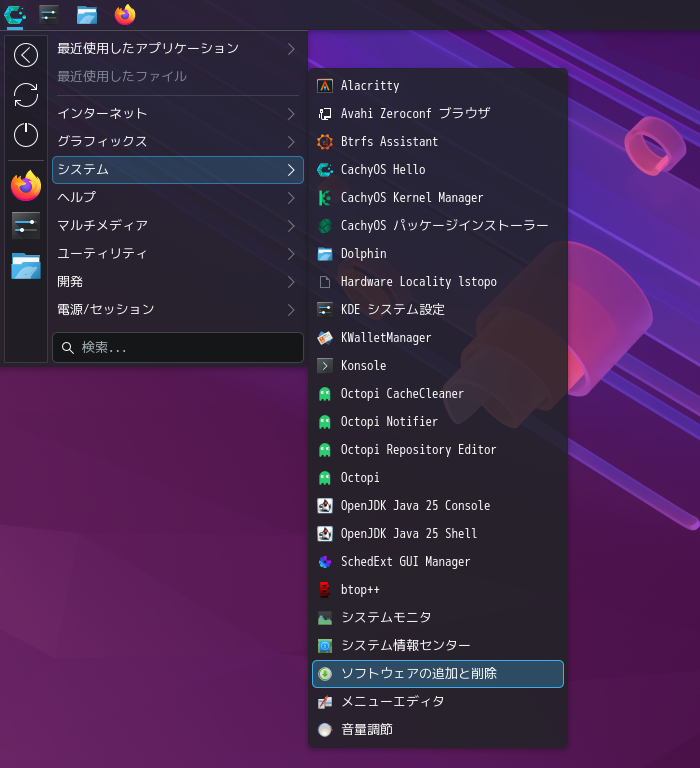Select the 開発 category
The width and height of the screenshot is (700, 768).
tap(178, 282)
